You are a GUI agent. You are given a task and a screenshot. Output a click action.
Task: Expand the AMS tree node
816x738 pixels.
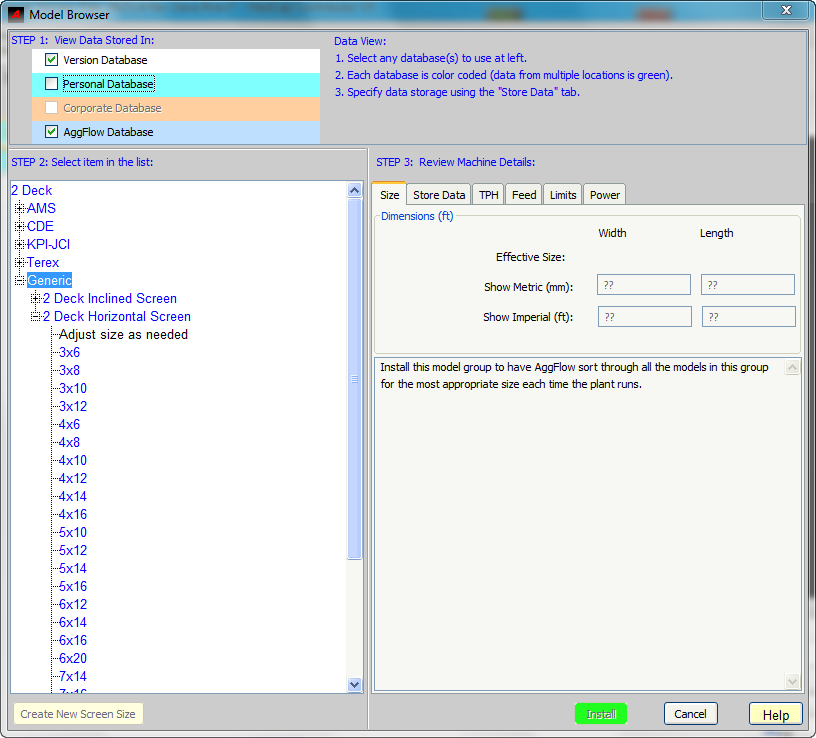pos(19,208)
